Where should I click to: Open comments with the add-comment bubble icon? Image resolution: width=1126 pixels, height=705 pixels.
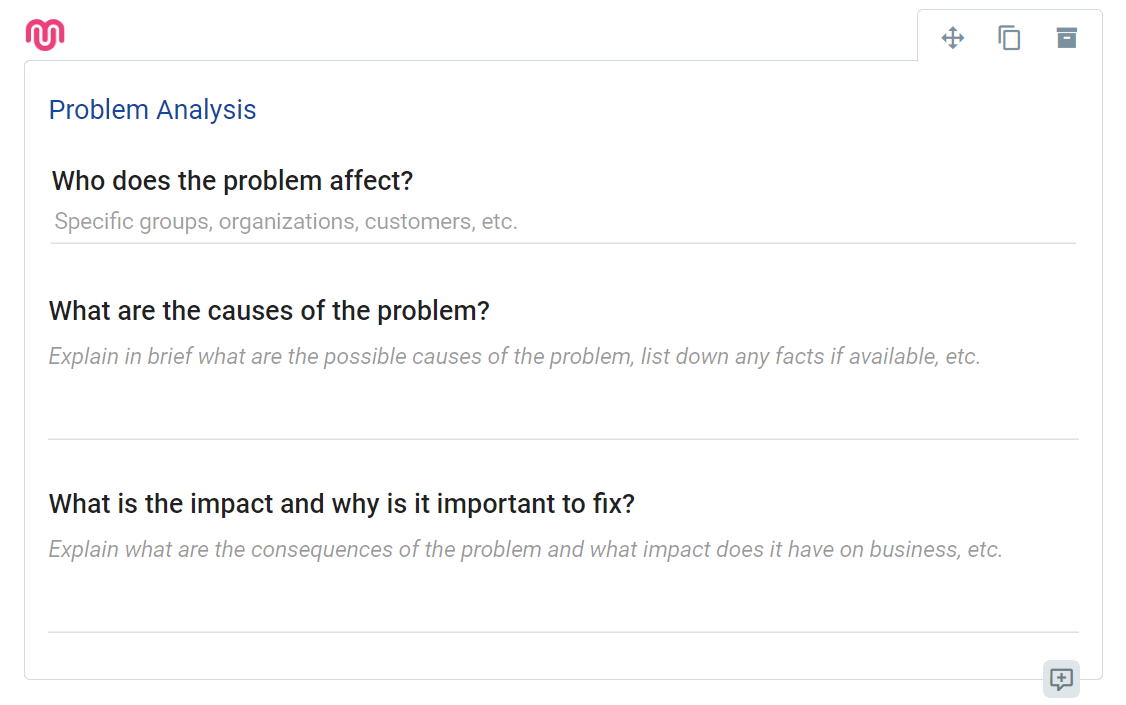pyautogui.click(x=1061, y=679)
